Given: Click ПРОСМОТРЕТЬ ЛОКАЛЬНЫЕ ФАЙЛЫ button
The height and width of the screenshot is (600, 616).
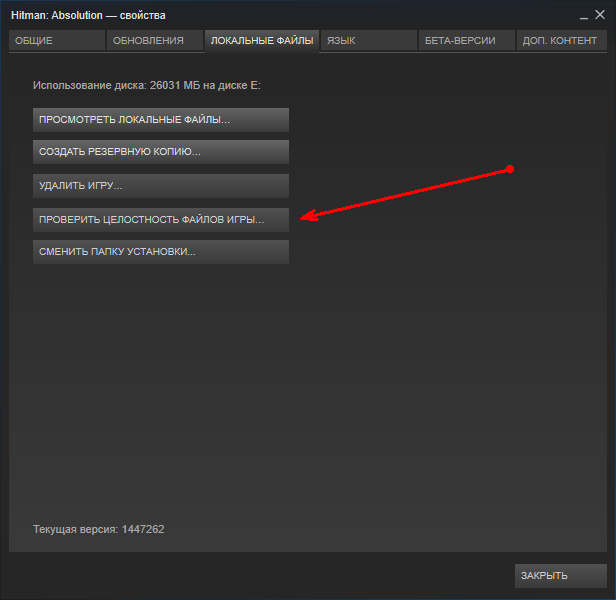Looking at the screenshot, I should point(161,120).
